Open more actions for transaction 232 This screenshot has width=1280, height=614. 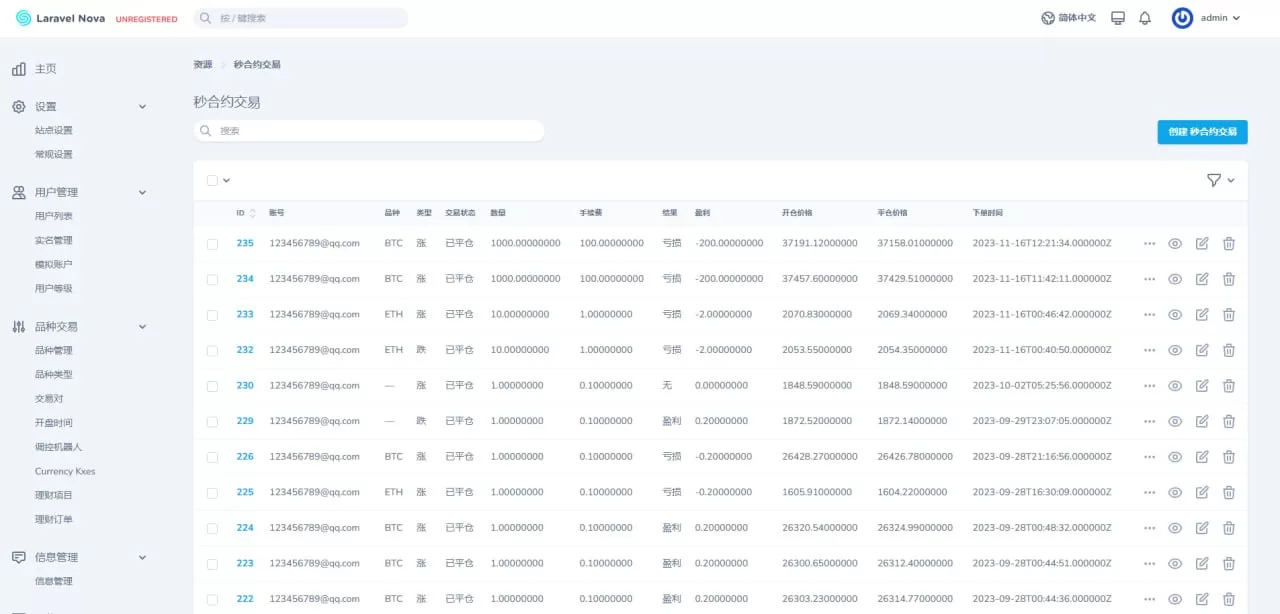pos(1149,350)
